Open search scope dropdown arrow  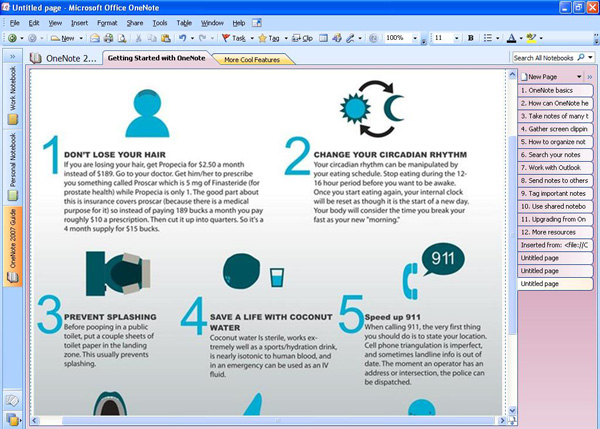click(x=590, y=57)
